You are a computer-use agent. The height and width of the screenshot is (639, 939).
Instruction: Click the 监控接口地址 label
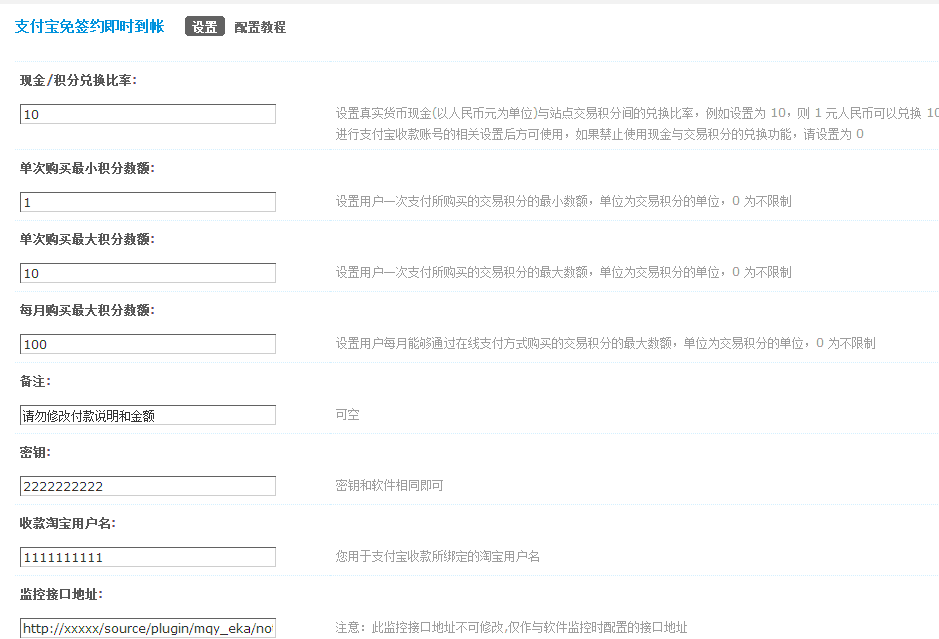point(61,594)
